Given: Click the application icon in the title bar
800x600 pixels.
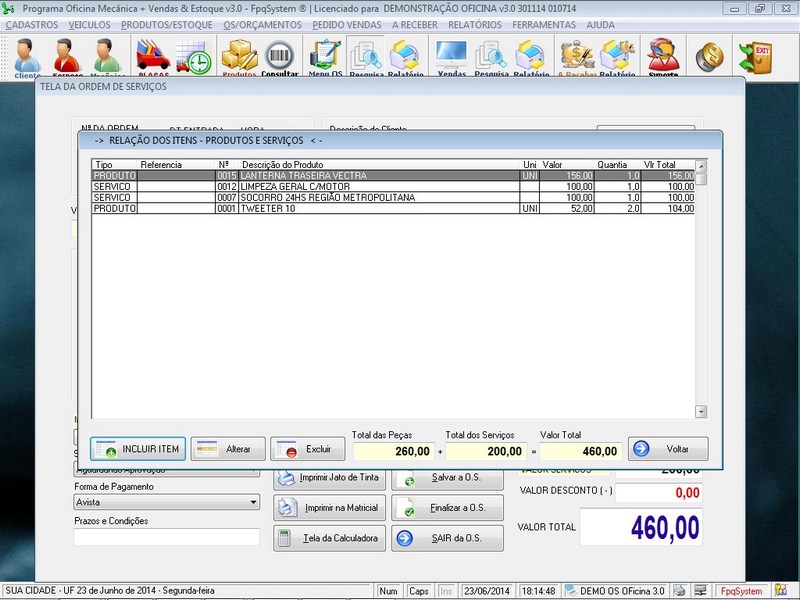Looking at the screenshot, I should coord(9,8).
